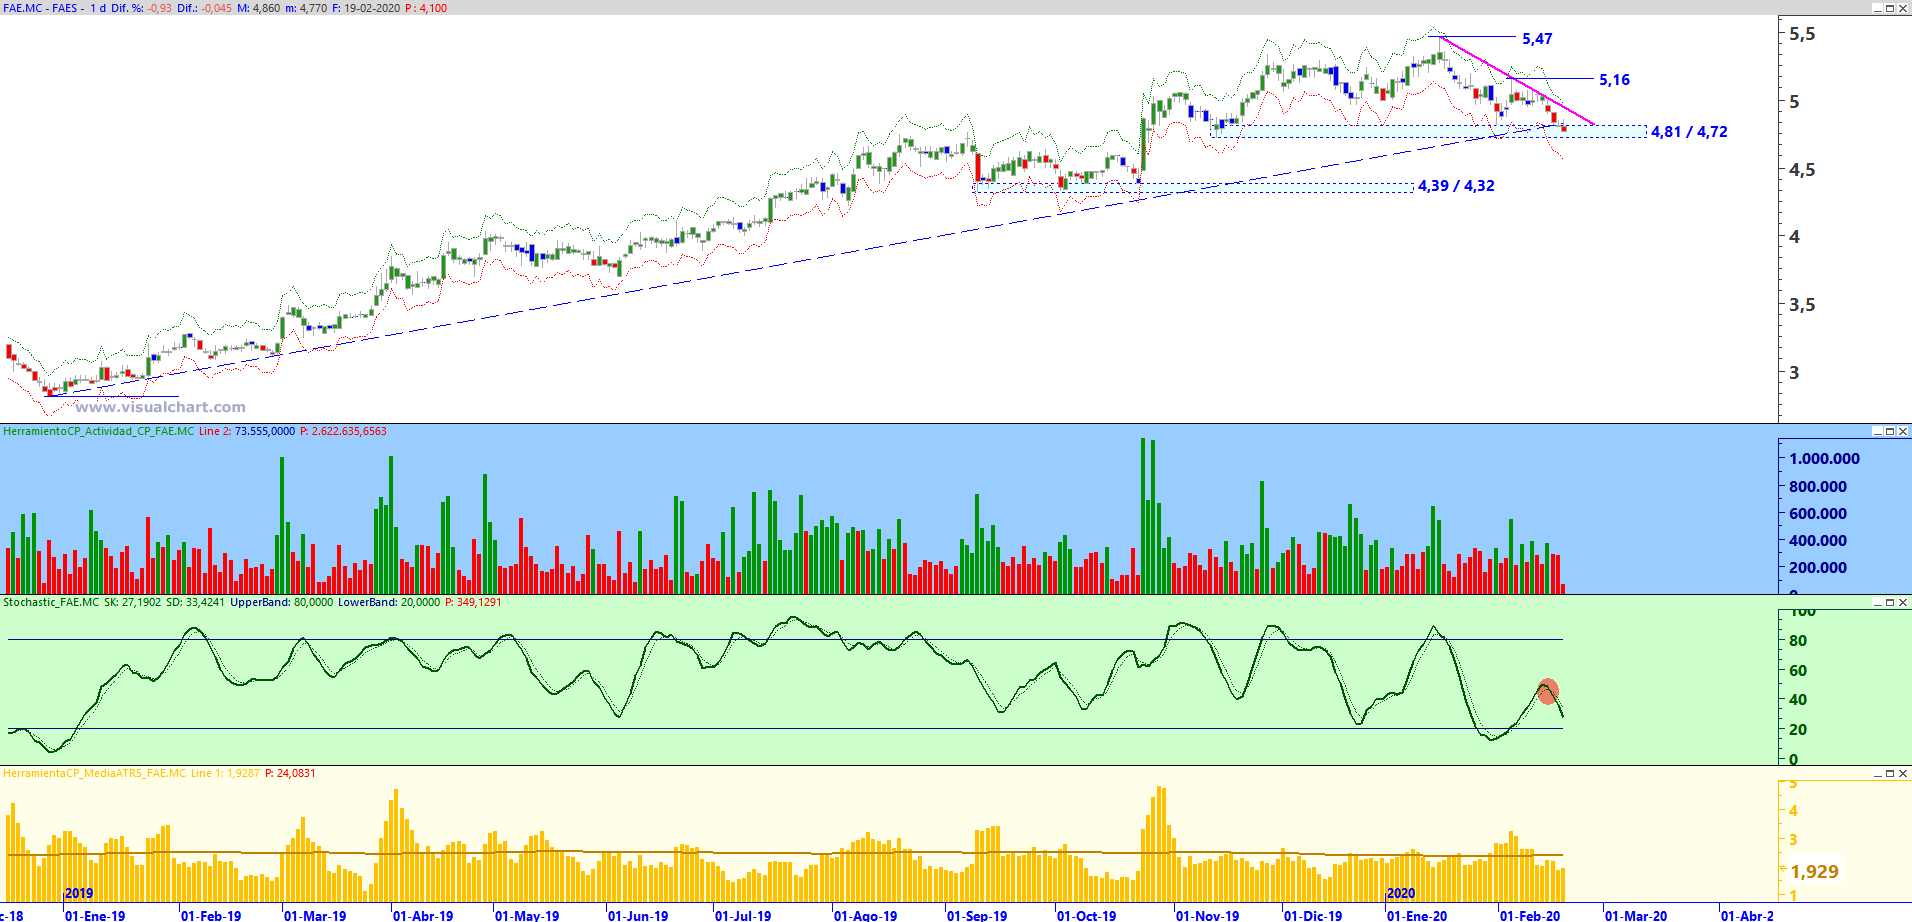
Task: Click "HerramientoCP_Actividad_CP_FAE.MC" indicator title
Action: 99,431
